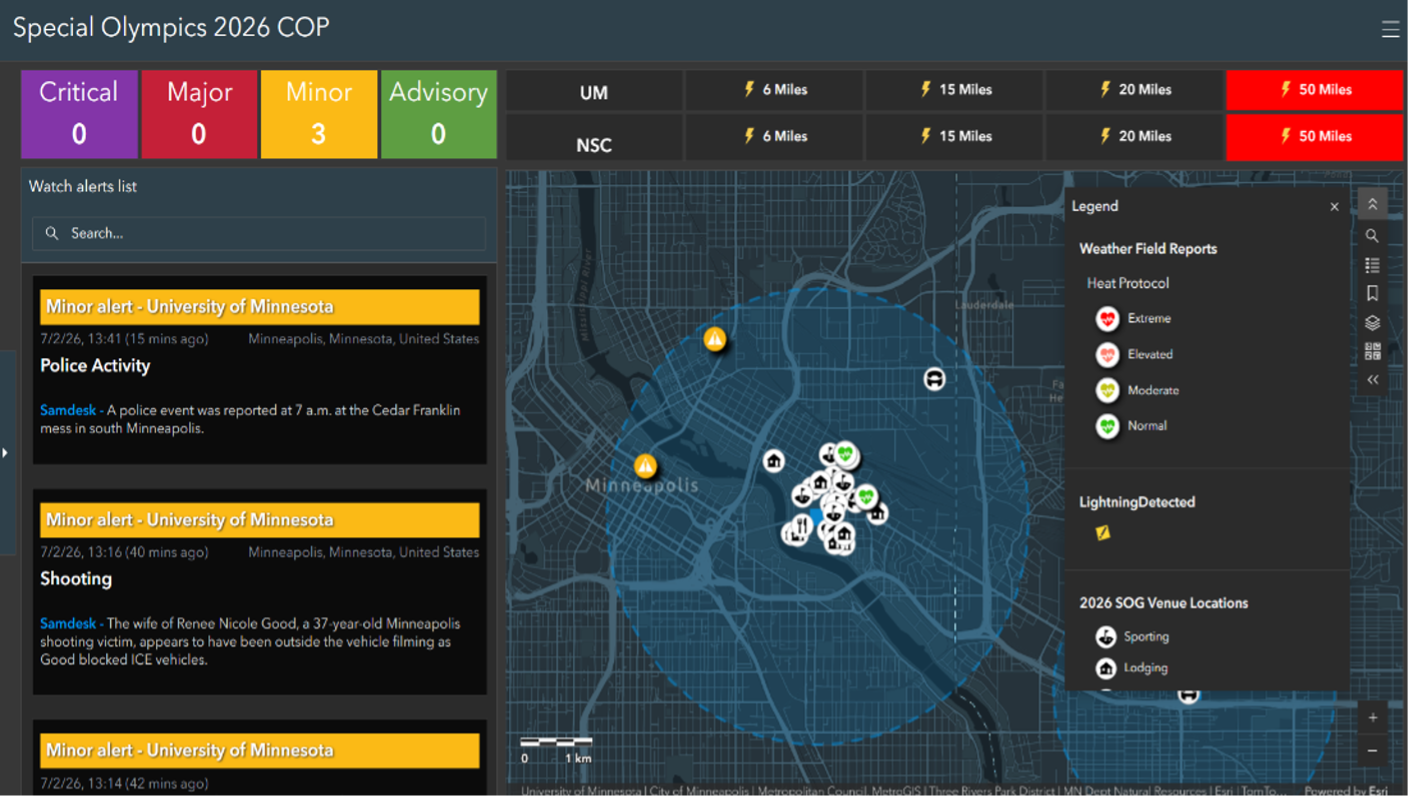
Task: Open the Shooting alert title
Action: point(76,579)
